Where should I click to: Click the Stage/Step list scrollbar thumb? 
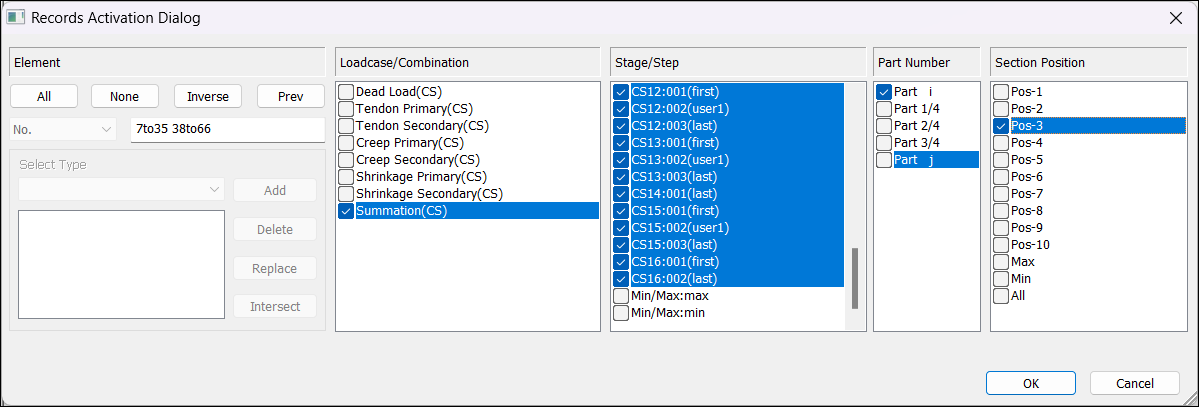coord(855,278)
